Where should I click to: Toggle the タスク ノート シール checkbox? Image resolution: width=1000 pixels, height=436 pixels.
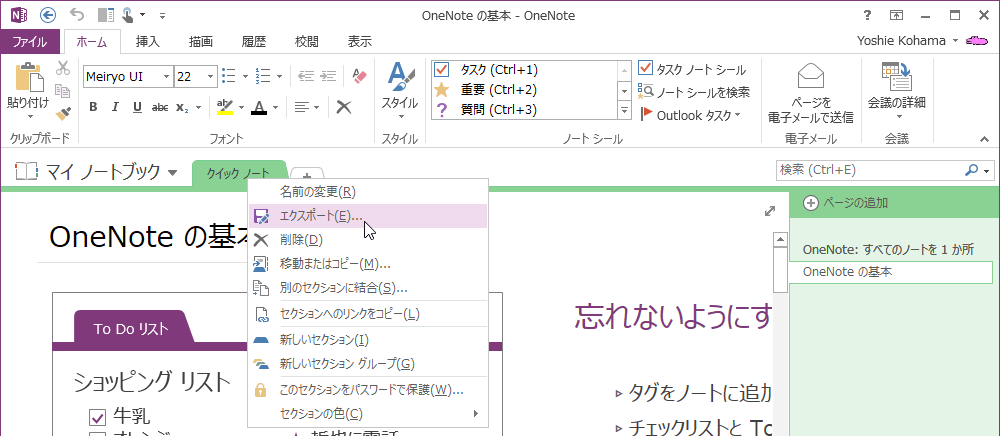[645, 69]
